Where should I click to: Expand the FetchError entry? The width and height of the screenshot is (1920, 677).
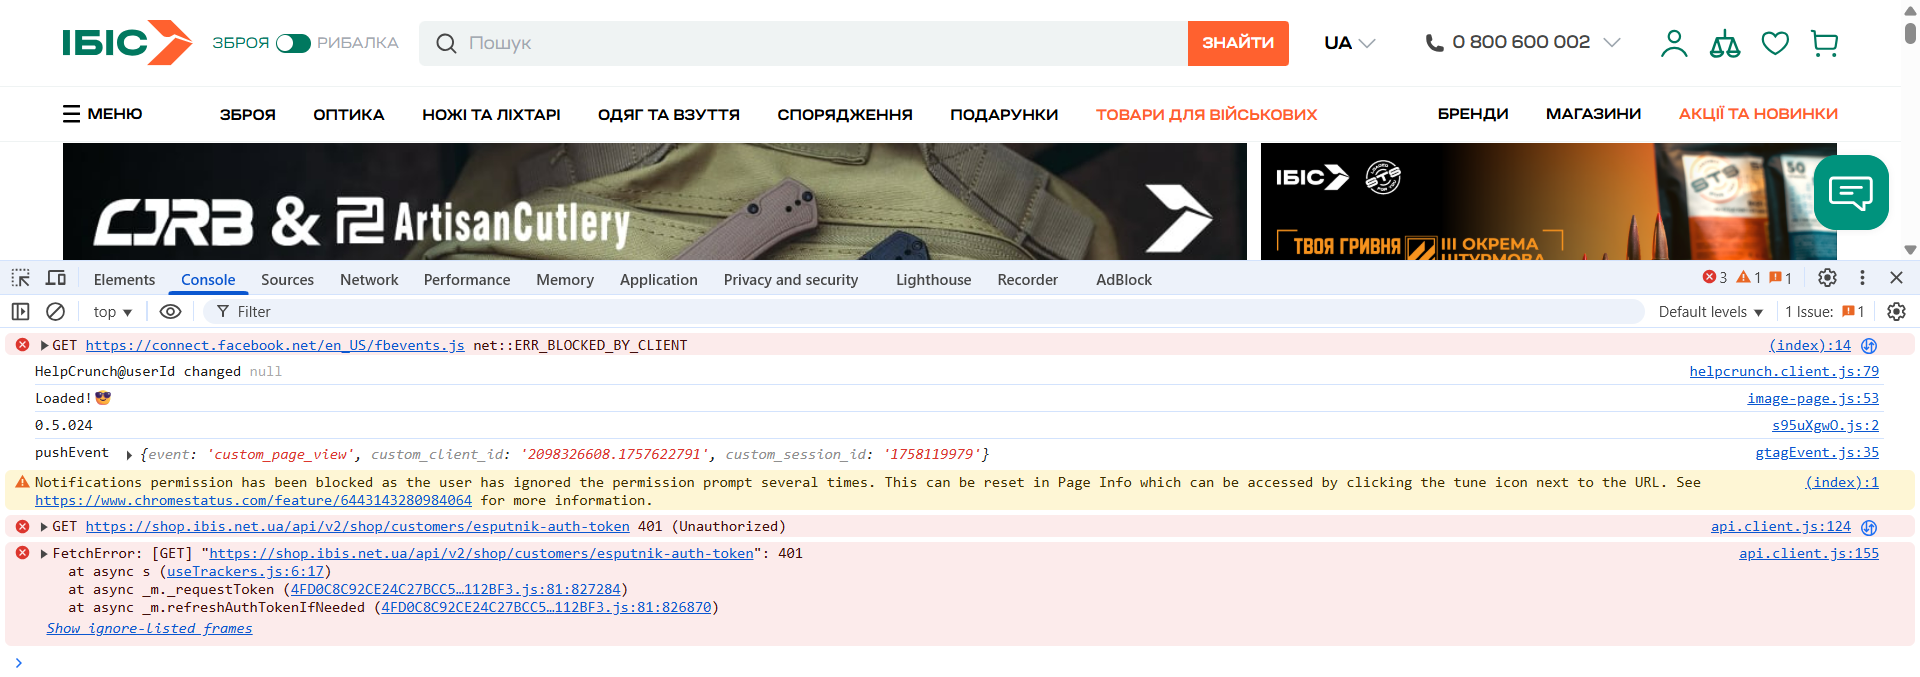44,553
